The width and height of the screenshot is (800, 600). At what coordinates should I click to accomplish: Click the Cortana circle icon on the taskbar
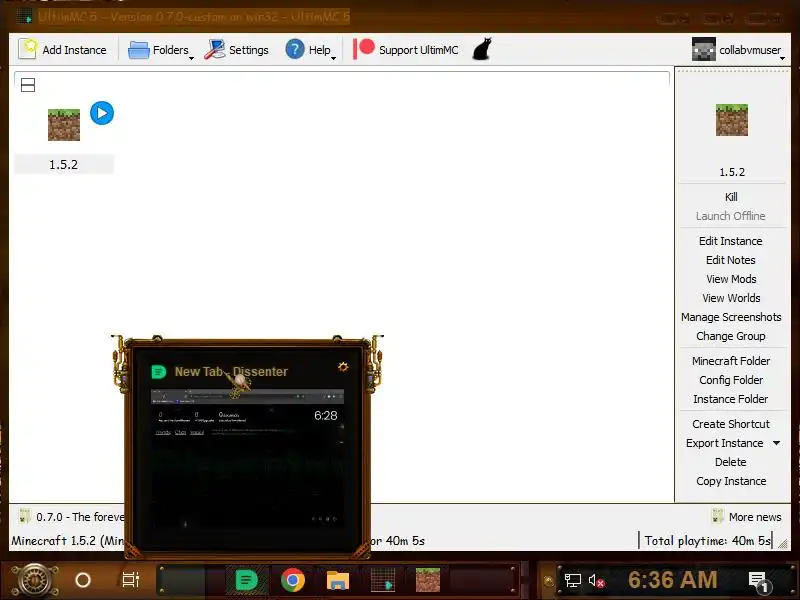tap(83, 580)
